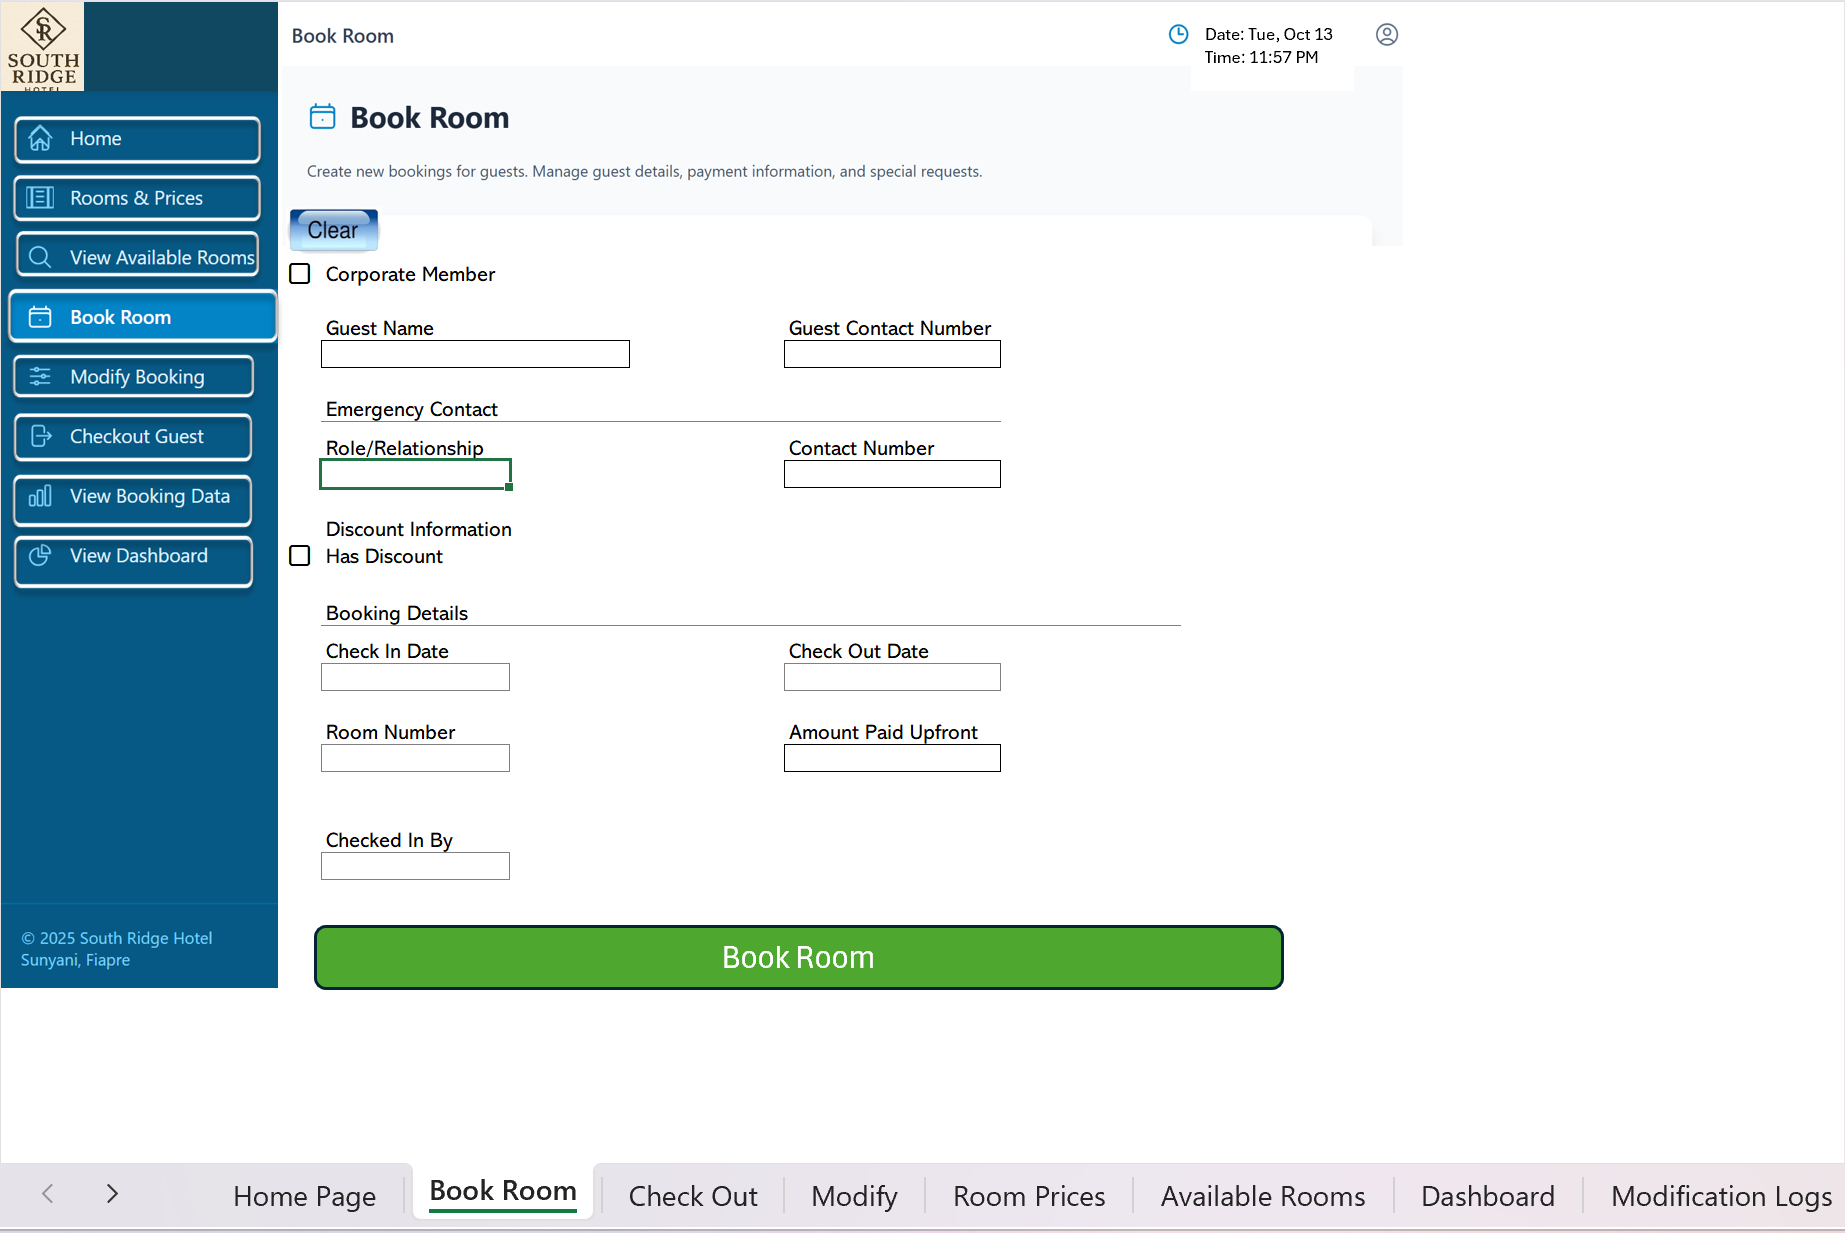
Task: Click the Rooms & Prices list icon
Action: [x=40, y=198]
